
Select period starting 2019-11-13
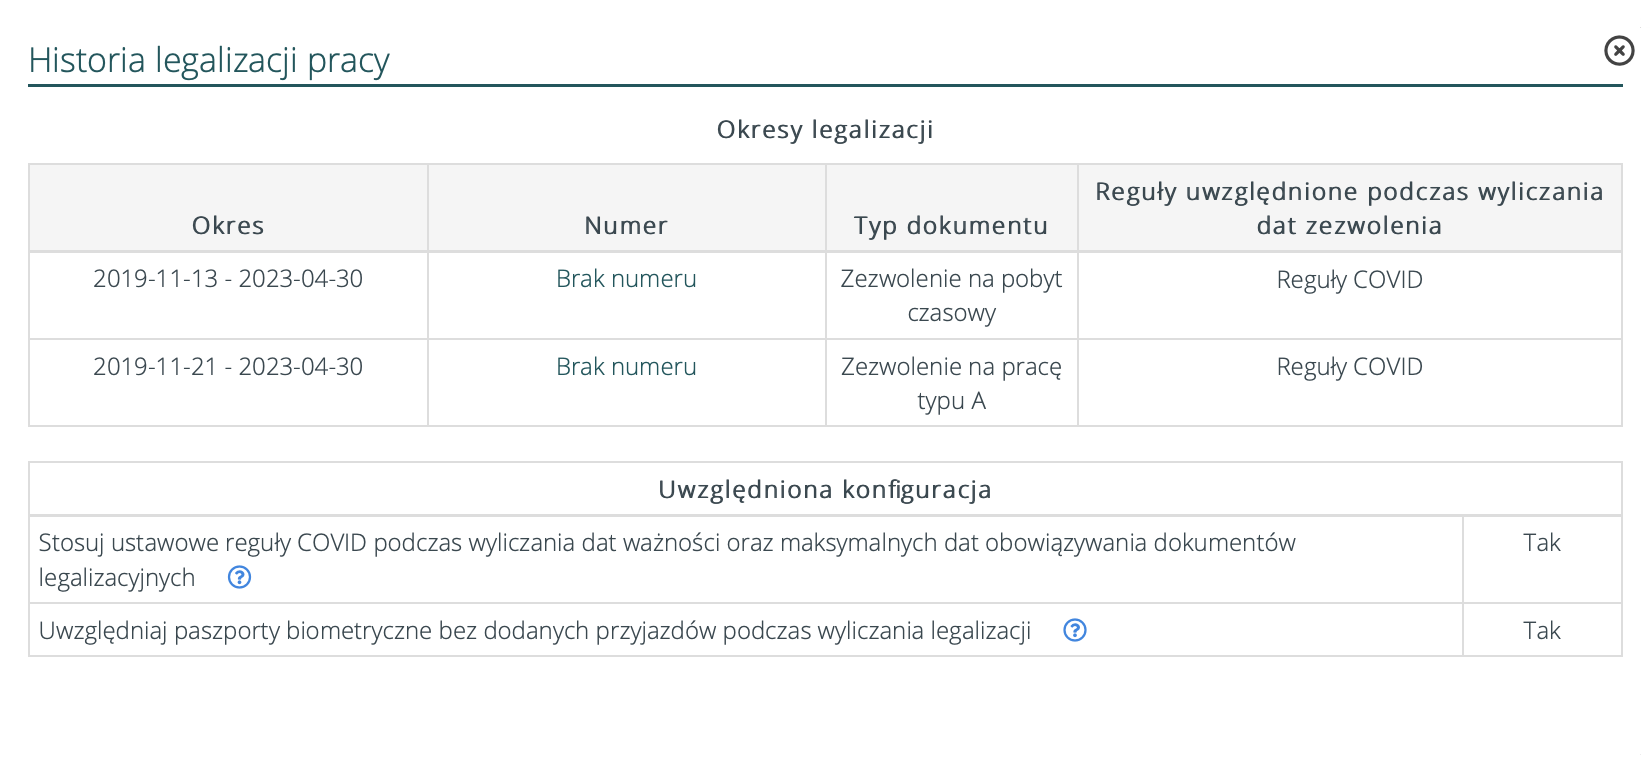[x=228, y=279]
